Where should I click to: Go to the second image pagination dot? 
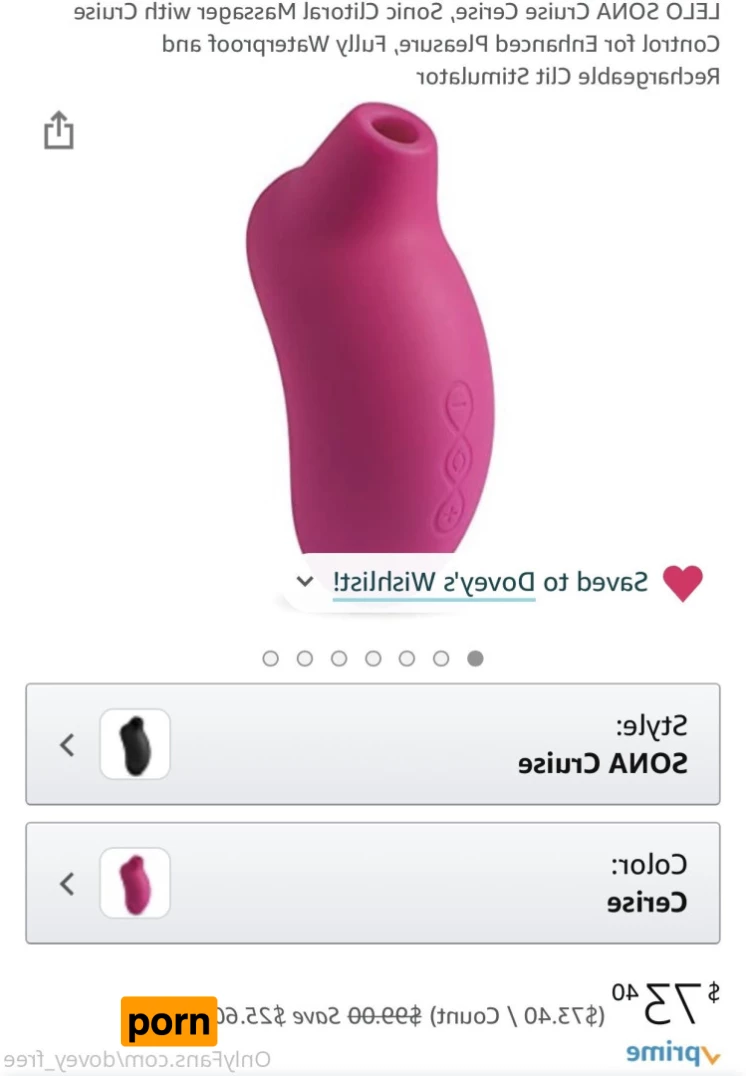click(x=441, y=659)
